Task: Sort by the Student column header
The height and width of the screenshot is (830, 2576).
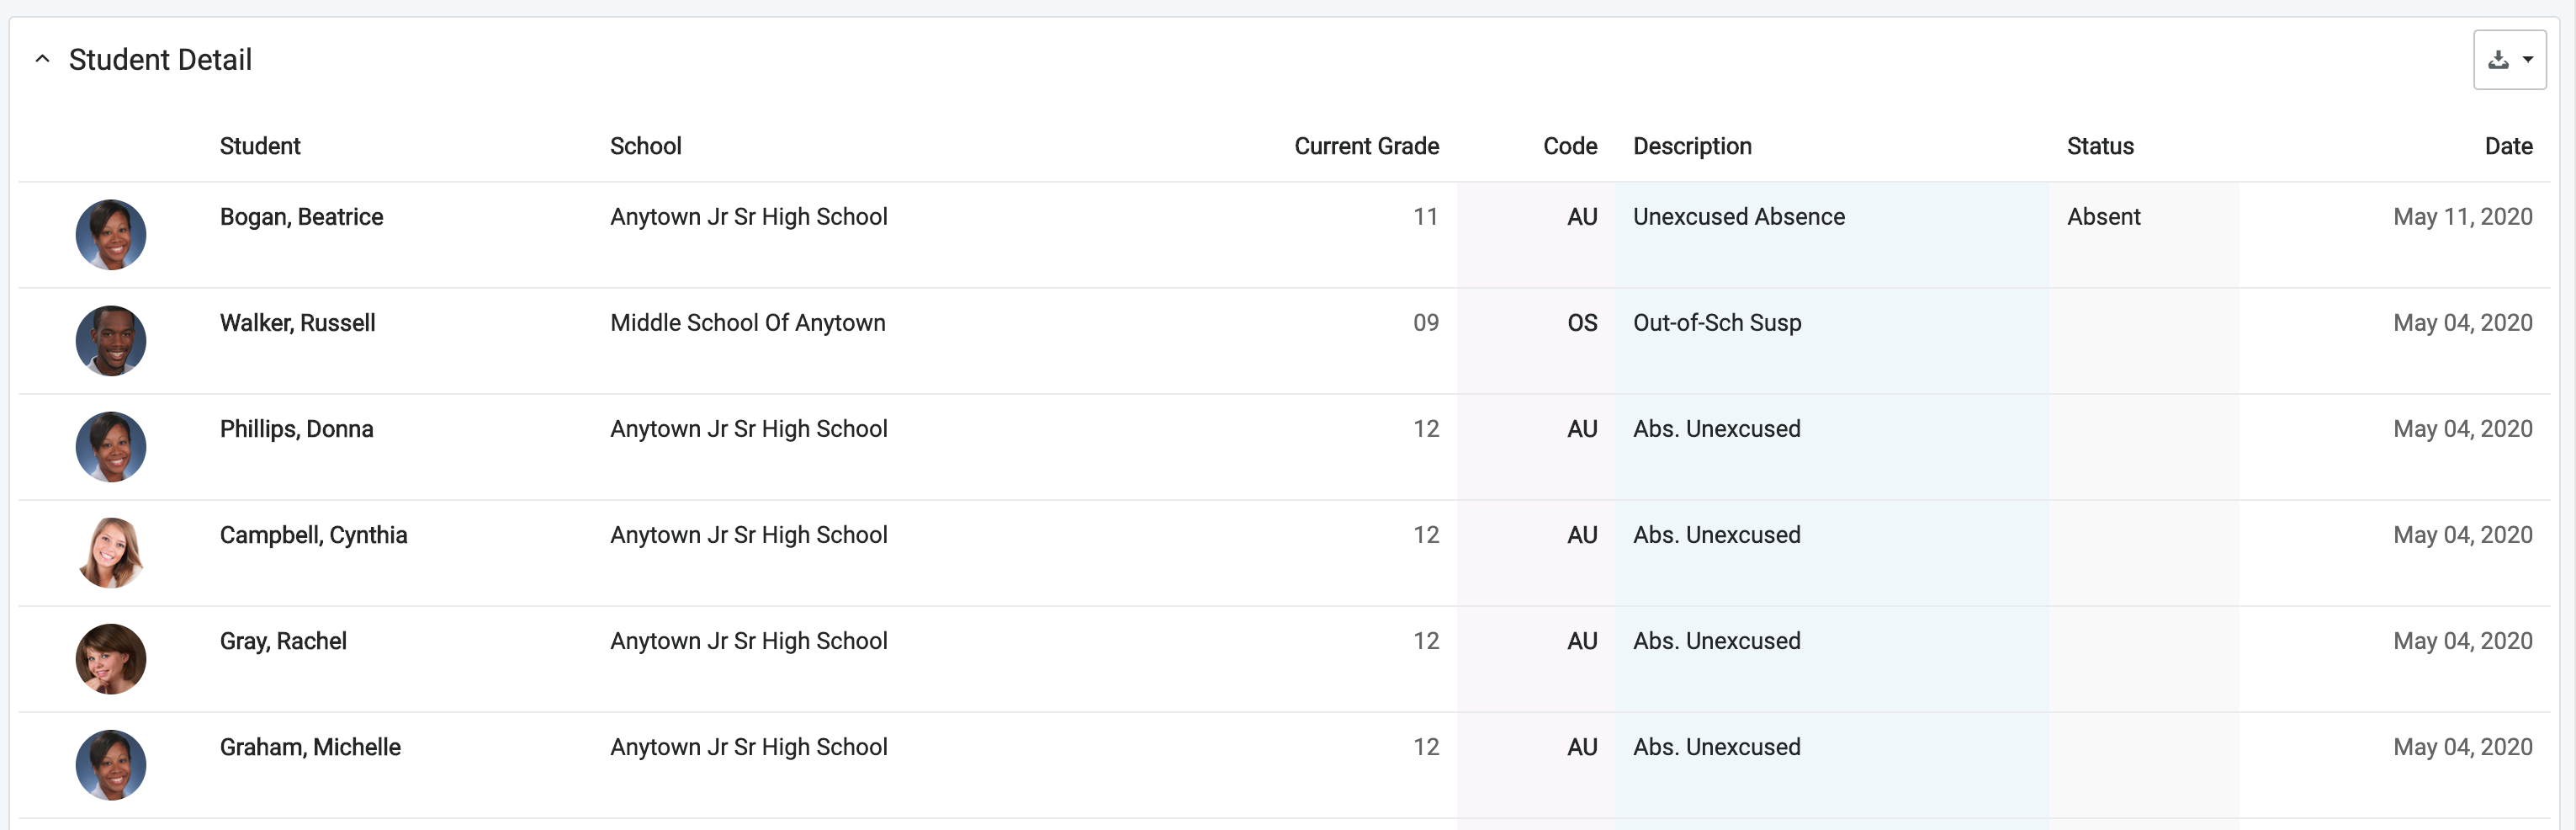Action: (260, 146)
